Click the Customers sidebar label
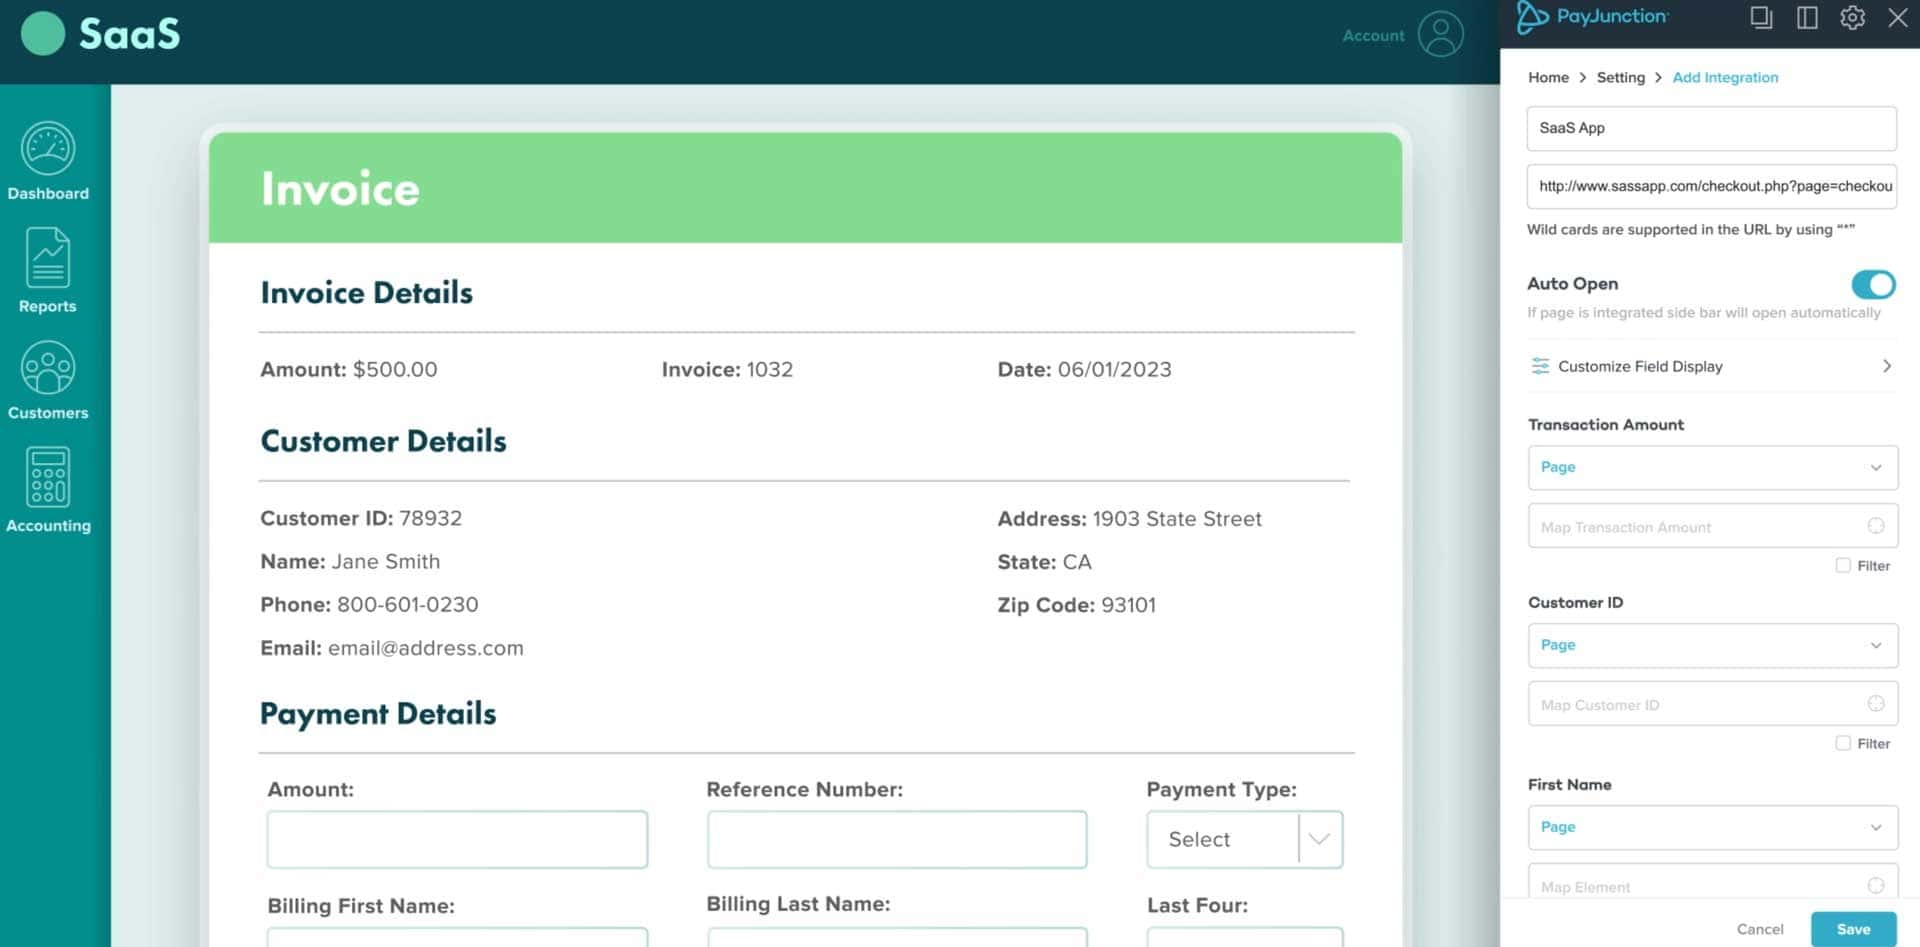Viewport: 1920px width, 947px height. click(48, 413)
